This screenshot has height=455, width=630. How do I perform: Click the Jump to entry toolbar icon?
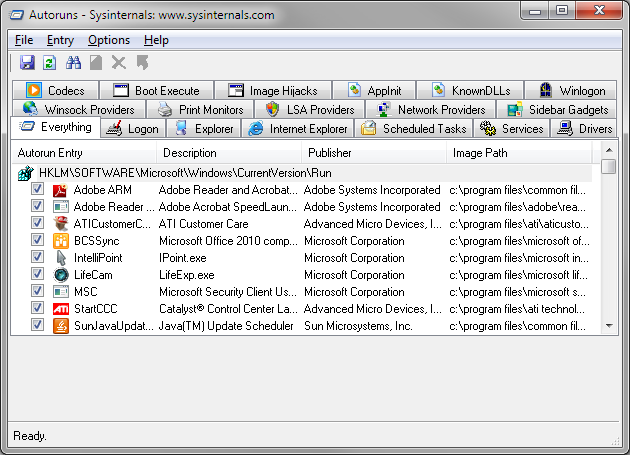[142, 63]
